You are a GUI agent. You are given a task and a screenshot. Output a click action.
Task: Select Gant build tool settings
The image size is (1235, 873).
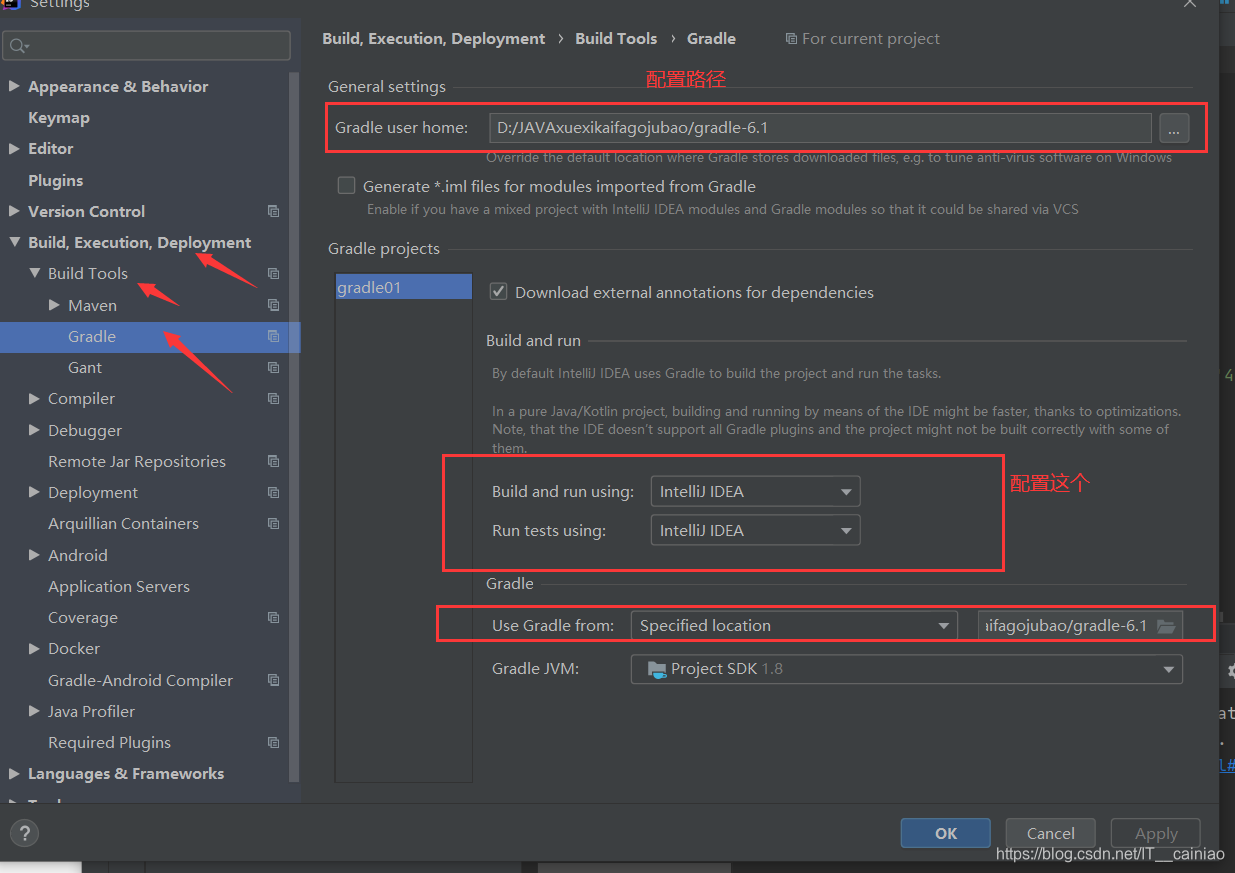coord(85,367)
